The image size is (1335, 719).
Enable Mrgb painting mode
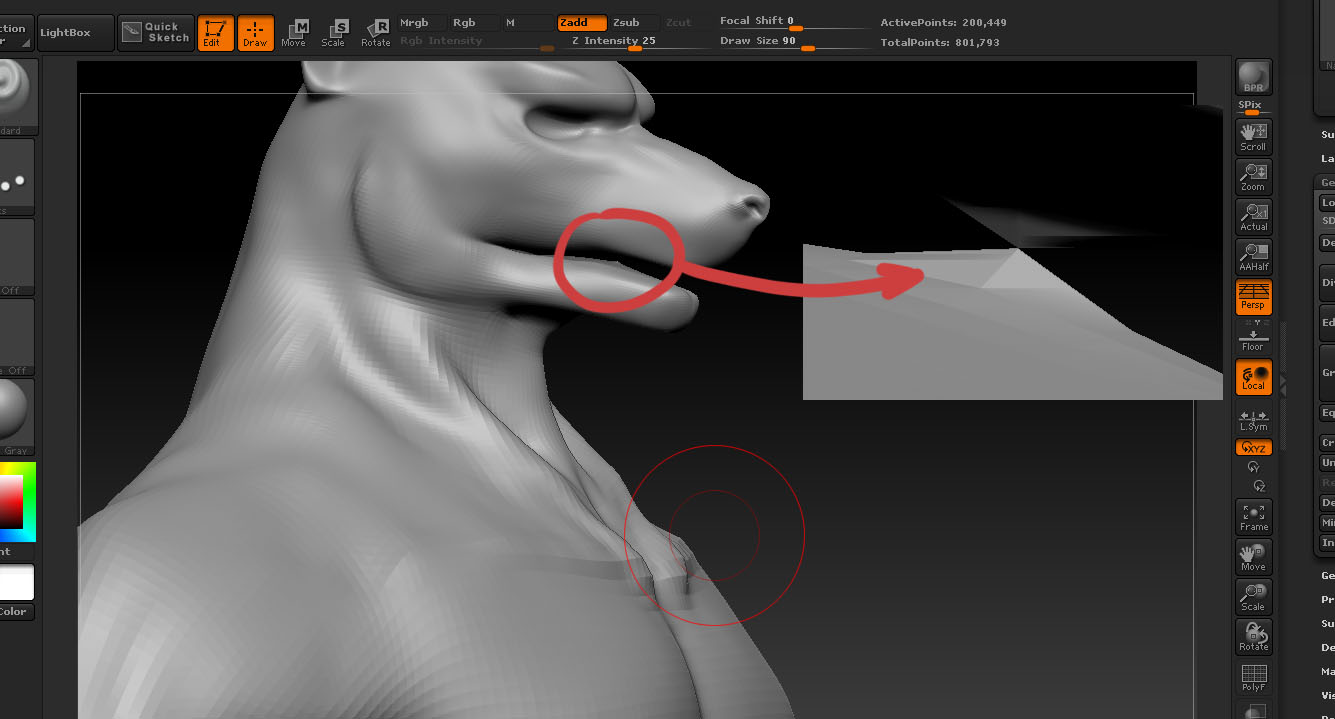[421, 22]
